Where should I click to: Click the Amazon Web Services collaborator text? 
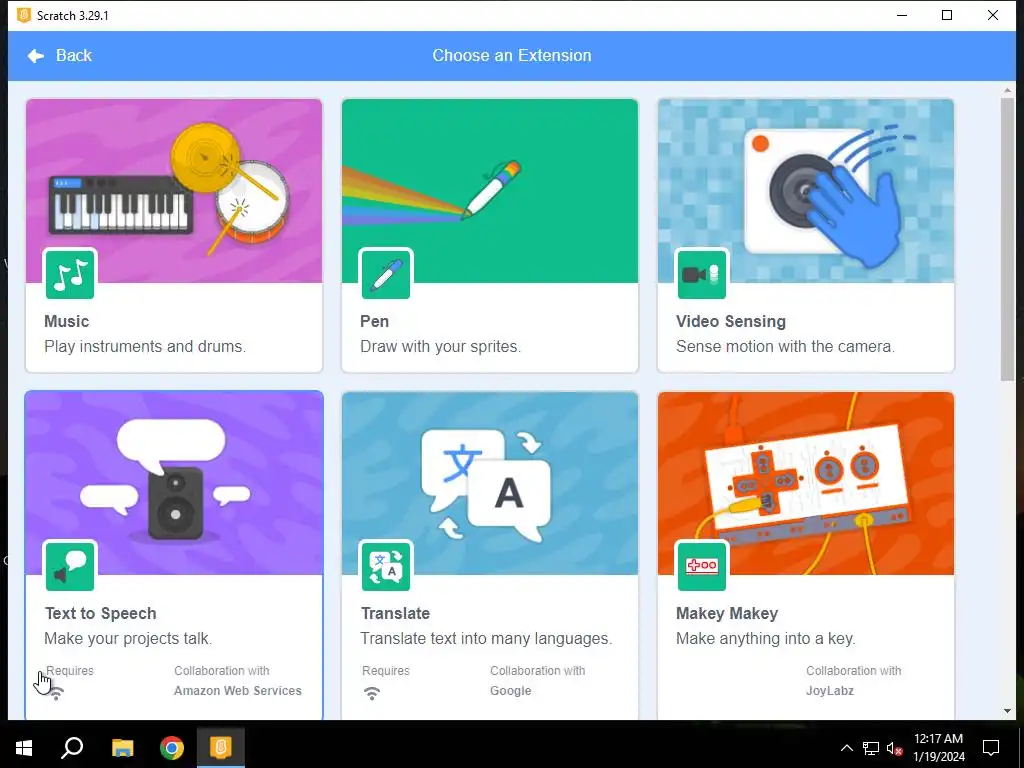238,690
